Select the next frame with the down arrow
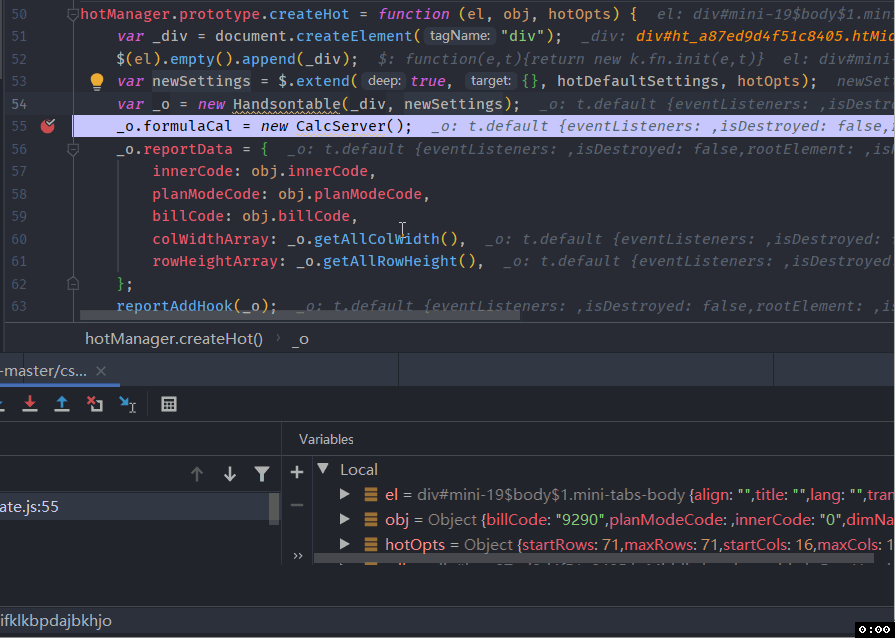 click(x=230, y=474)
